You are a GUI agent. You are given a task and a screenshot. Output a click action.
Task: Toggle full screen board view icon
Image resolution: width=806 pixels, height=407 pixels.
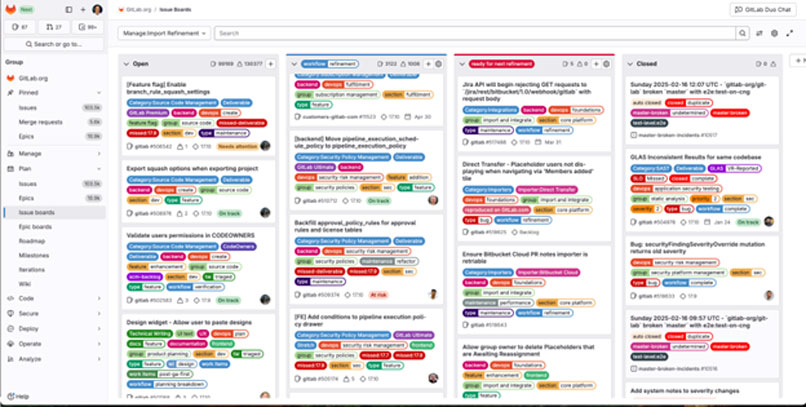click(788, 33)
